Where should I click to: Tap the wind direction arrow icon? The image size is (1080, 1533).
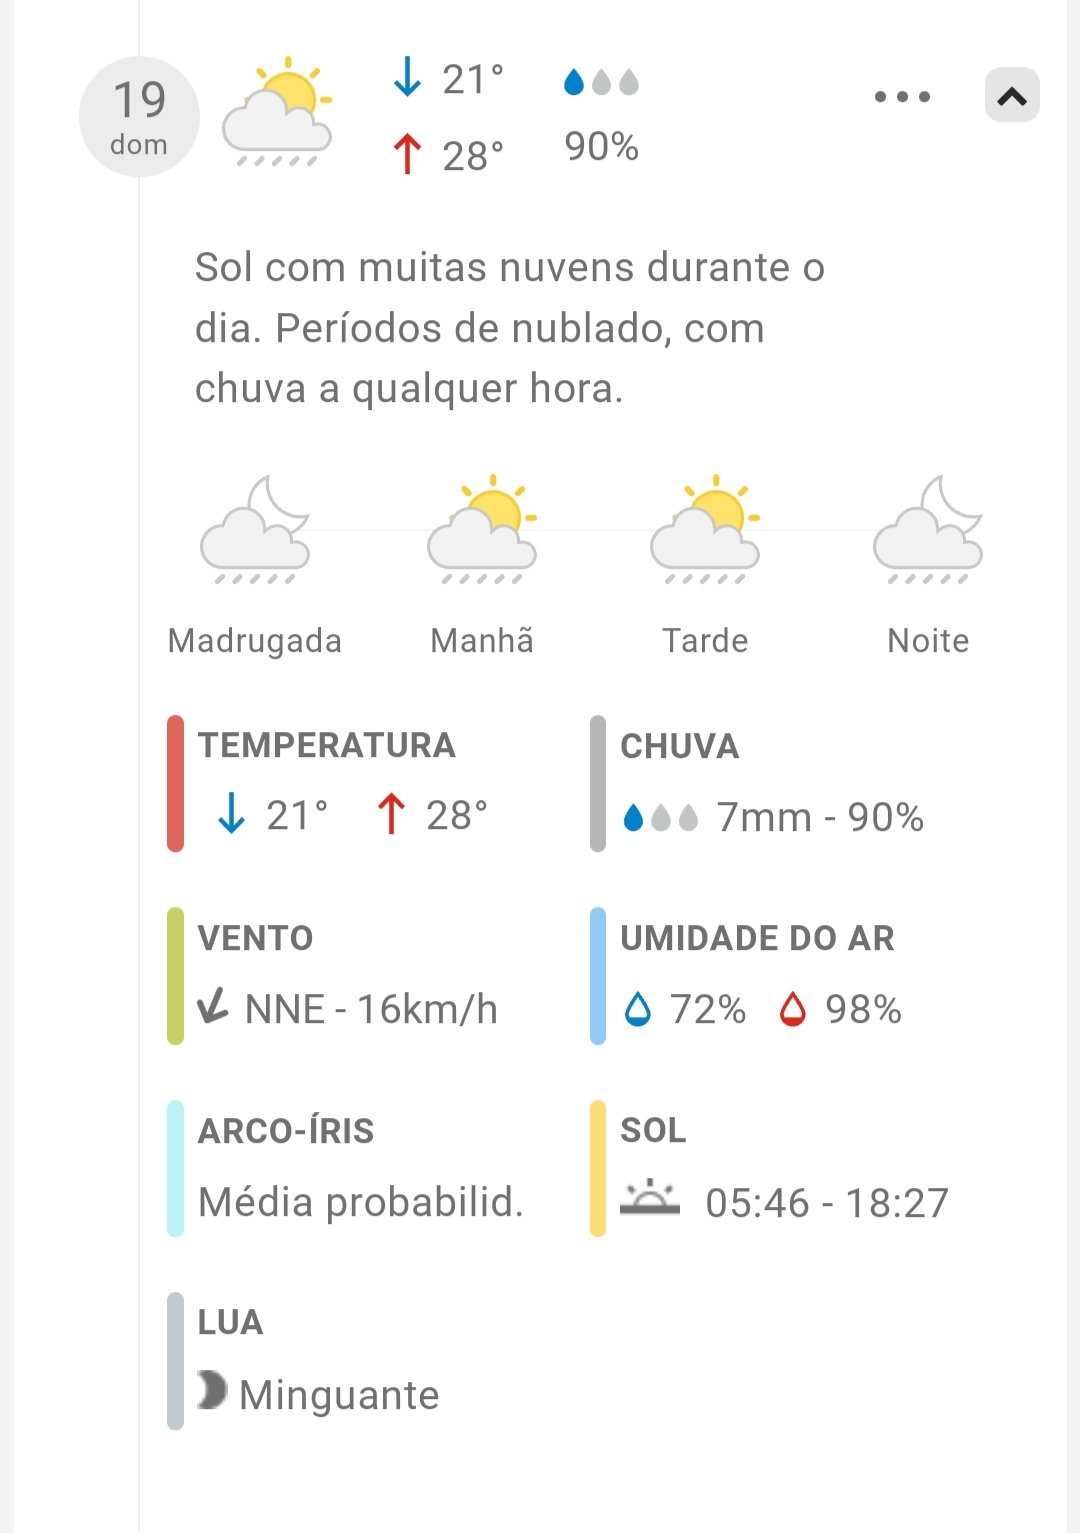coord(213,1006)
